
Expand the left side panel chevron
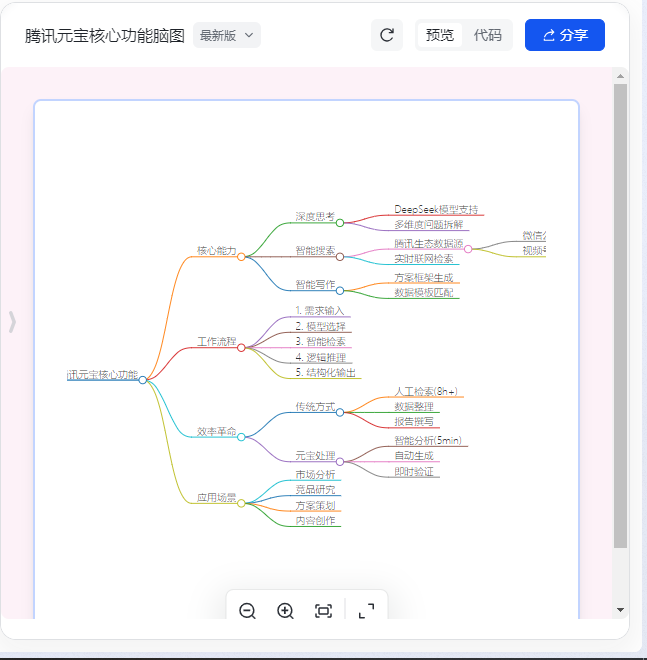(12, 322)
